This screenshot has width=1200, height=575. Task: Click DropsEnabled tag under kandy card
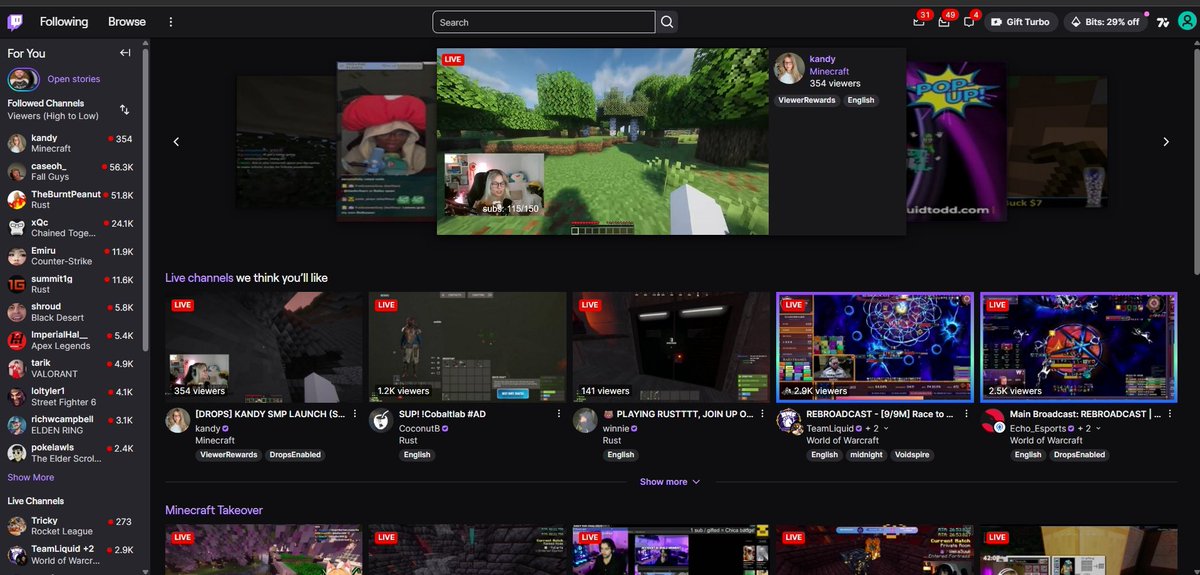[295, 454]
